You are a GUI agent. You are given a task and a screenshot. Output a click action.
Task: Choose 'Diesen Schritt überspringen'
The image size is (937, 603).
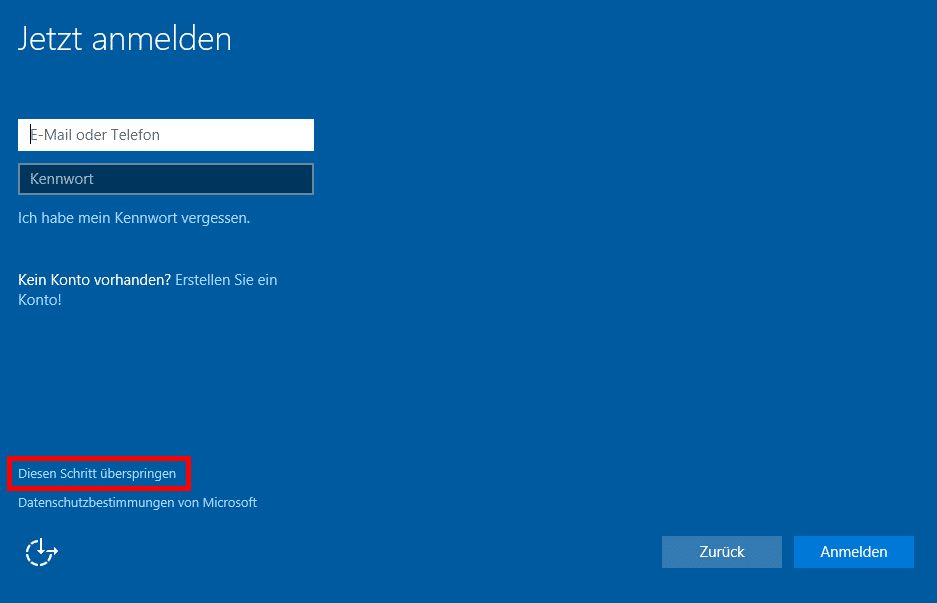97,473
